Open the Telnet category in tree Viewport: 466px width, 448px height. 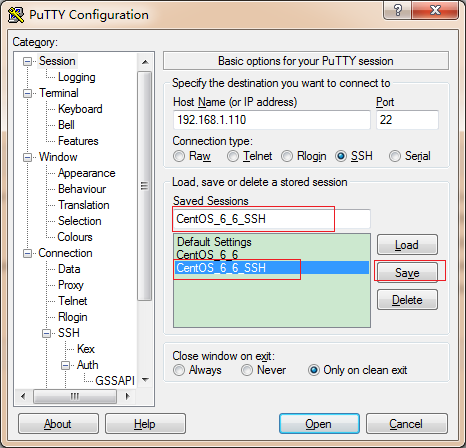click(x=72, y=301)
